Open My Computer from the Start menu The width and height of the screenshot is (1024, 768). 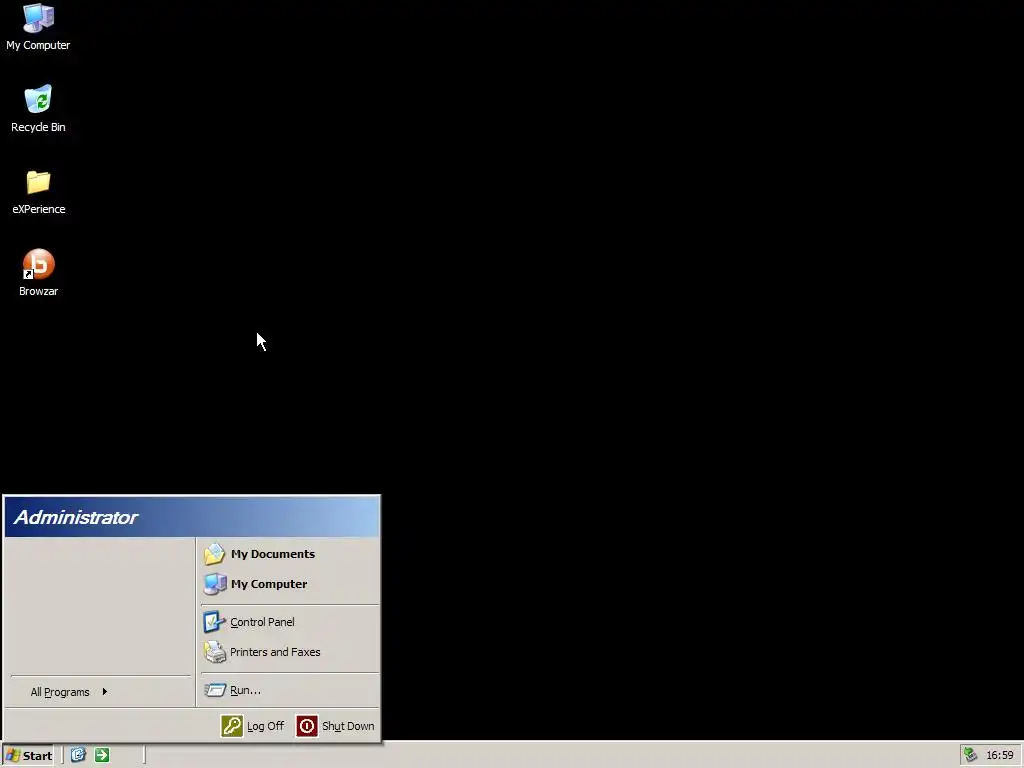tap(290, 584)
